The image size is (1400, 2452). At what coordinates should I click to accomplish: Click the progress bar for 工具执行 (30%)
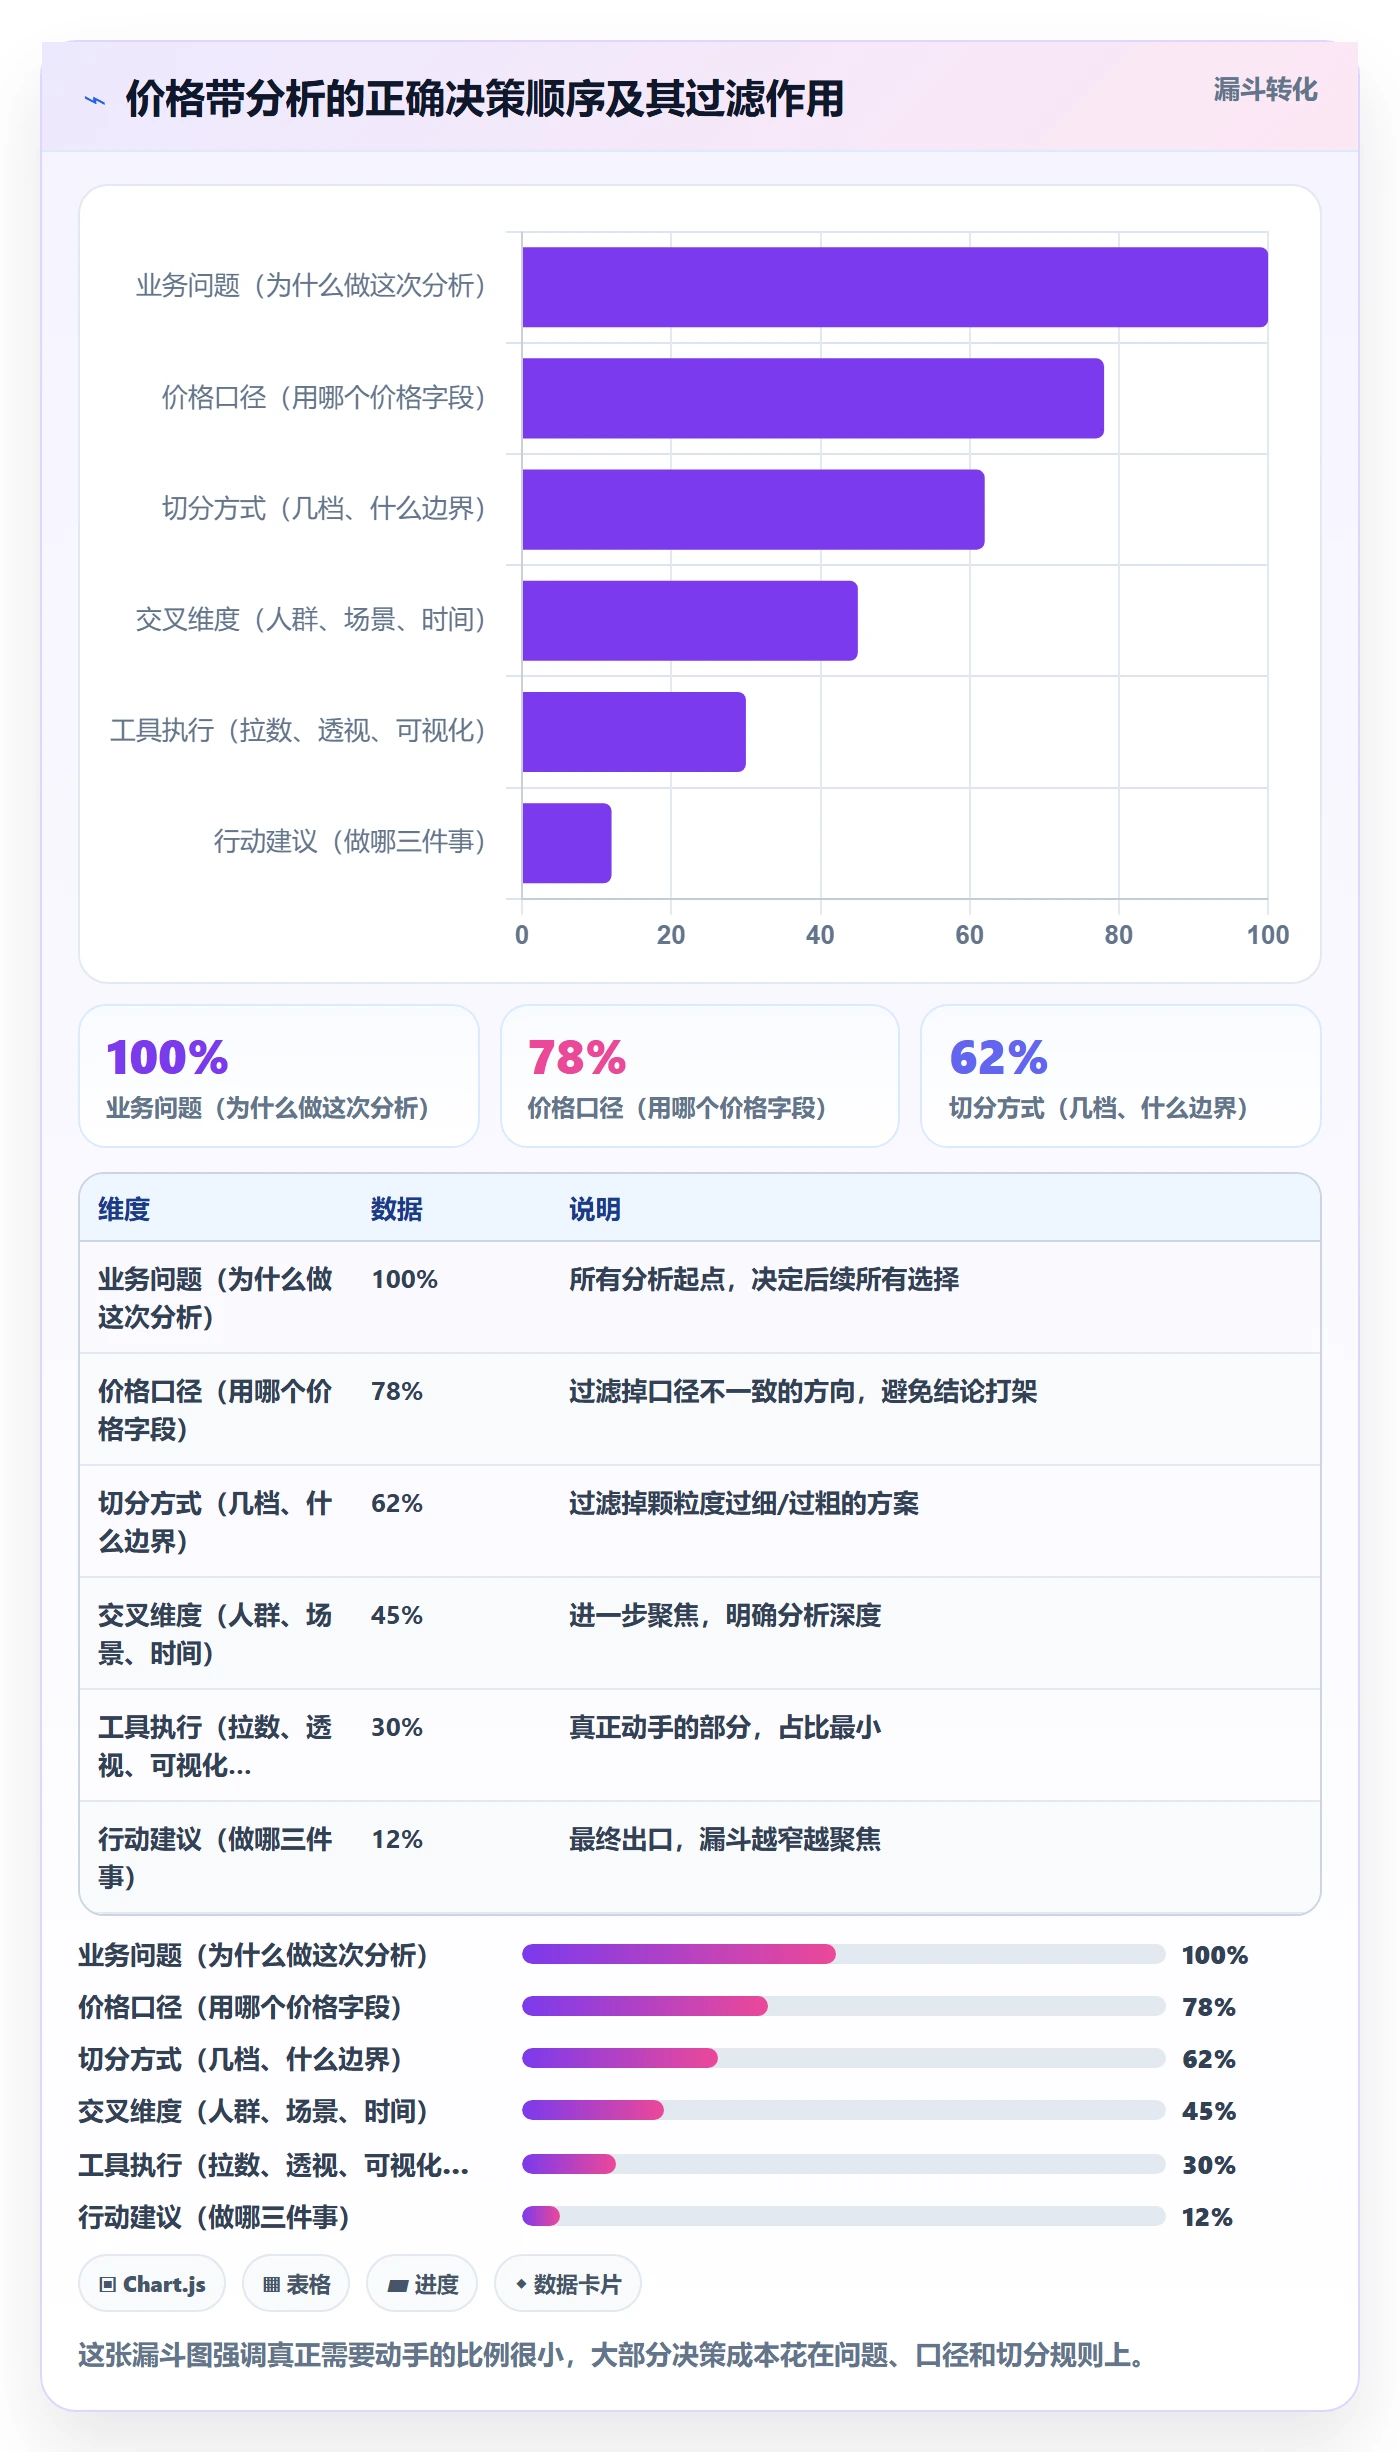[844, 2164]
